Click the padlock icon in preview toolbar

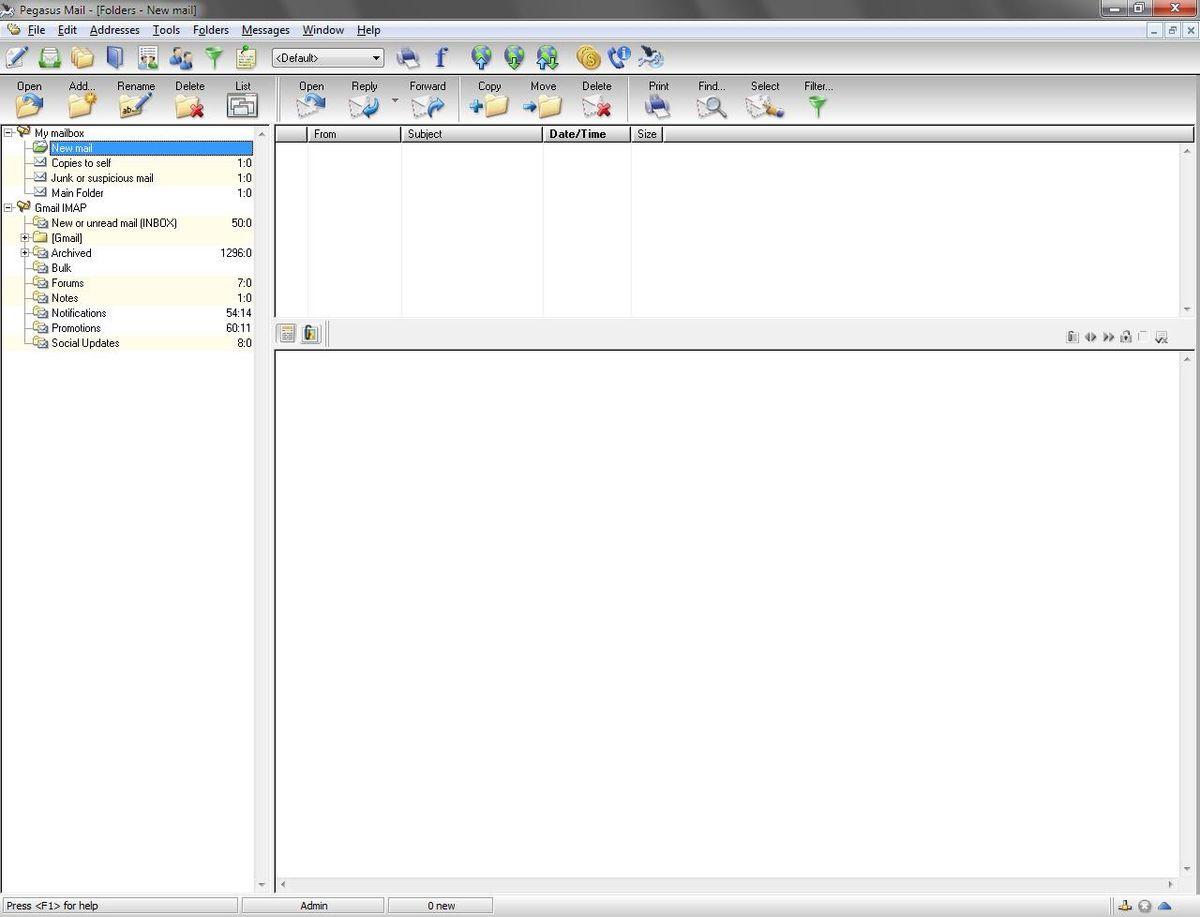[1126, 337]
